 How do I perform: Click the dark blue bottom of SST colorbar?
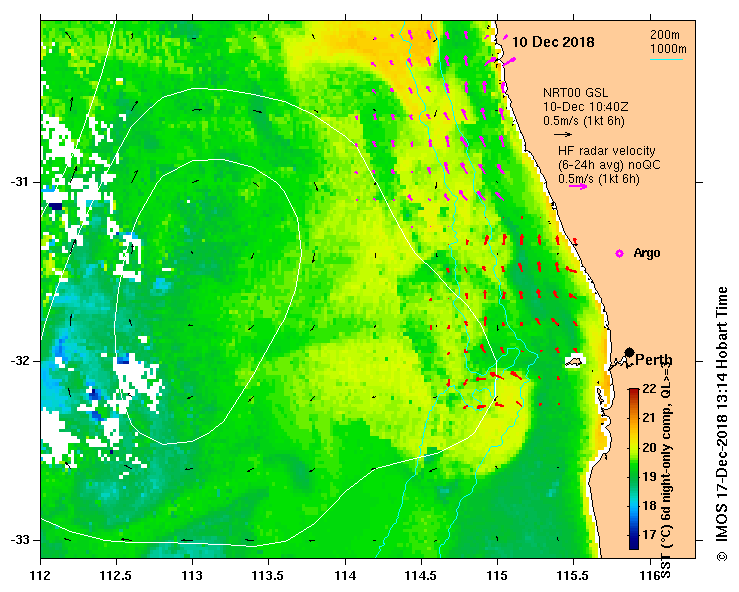pyautogui.click(x=634, y=544)
